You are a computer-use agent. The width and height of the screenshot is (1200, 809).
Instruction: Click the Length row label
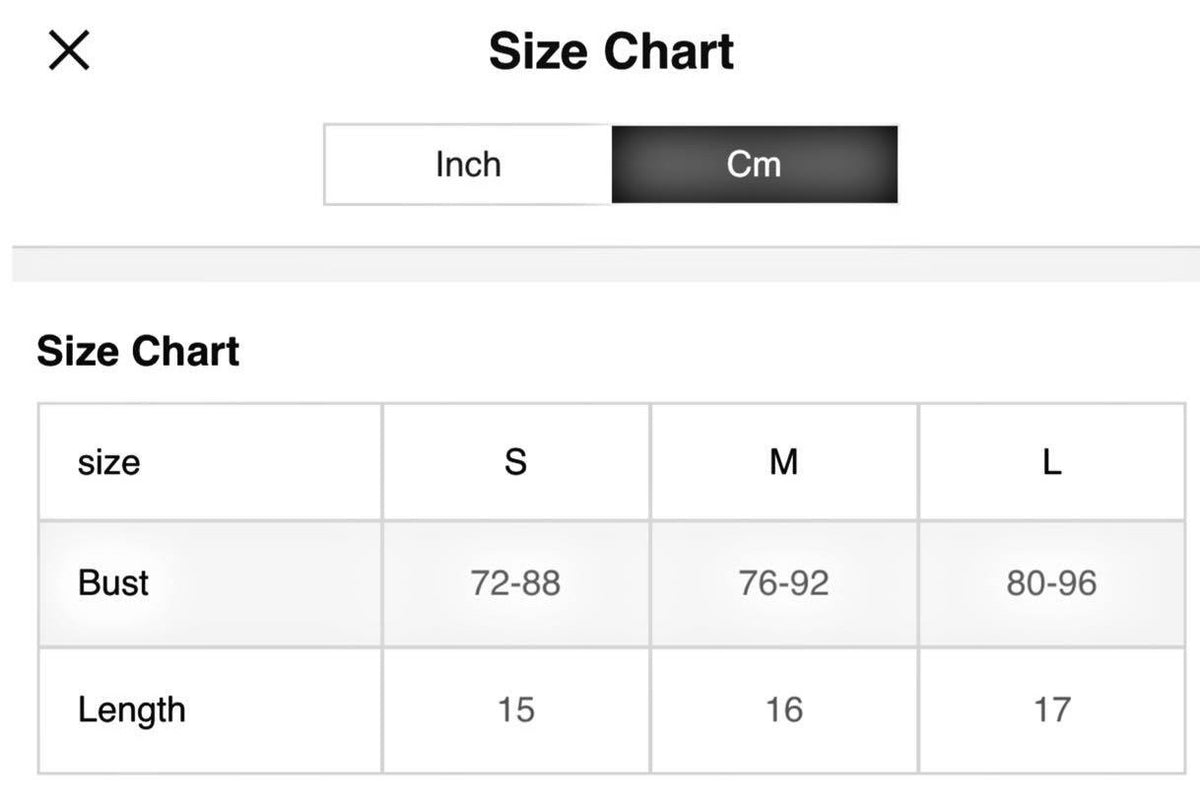point(131,710)
